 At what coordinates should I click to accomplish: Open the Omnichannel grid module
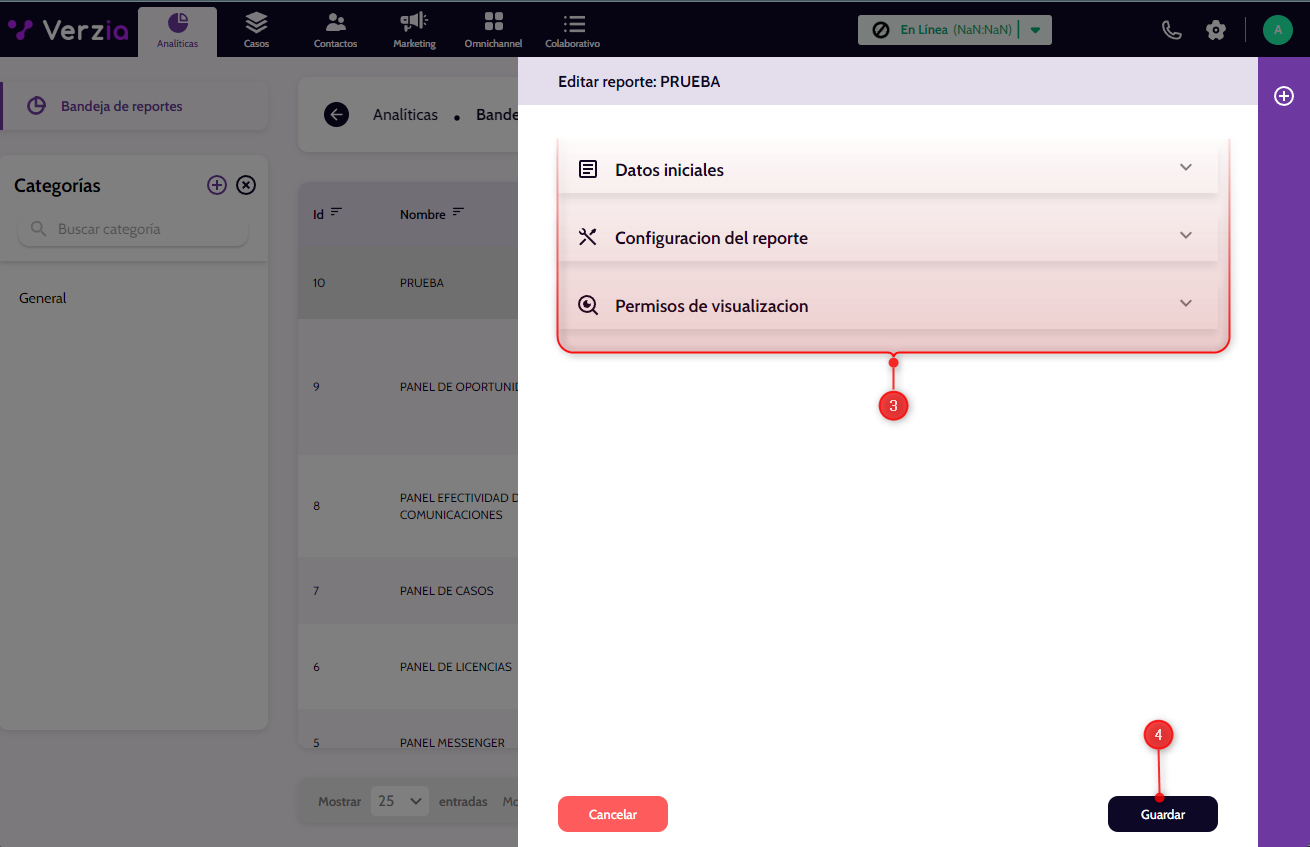pos(493,31)
